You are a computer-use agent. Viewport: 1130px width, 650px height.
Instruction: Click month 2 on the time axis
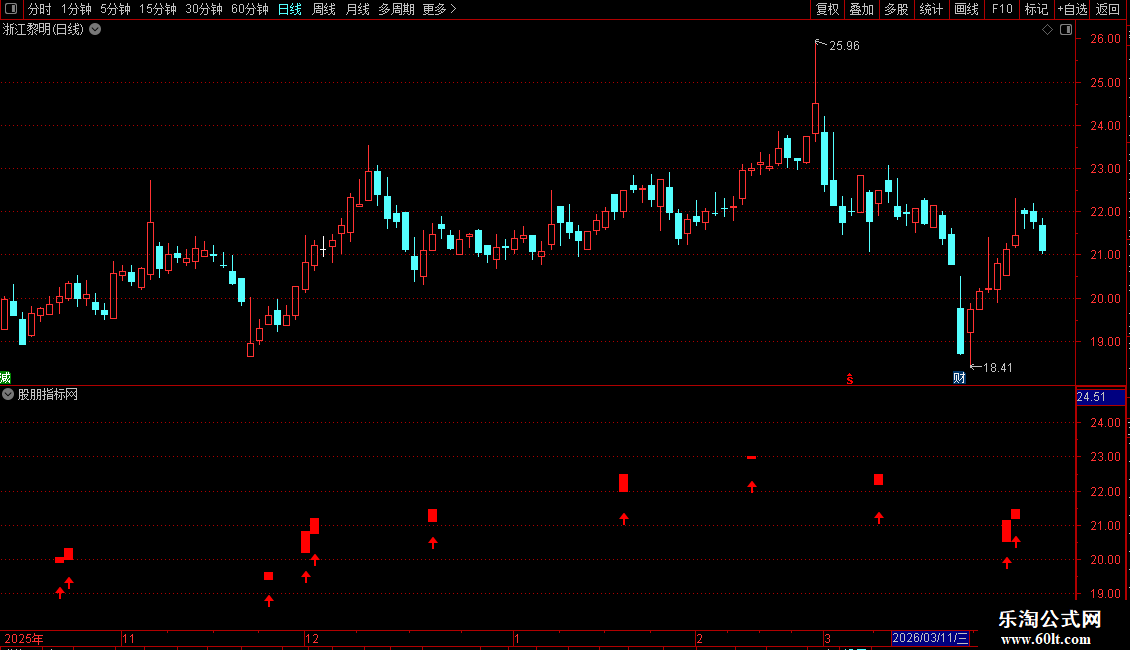click(x=699, y=638)
